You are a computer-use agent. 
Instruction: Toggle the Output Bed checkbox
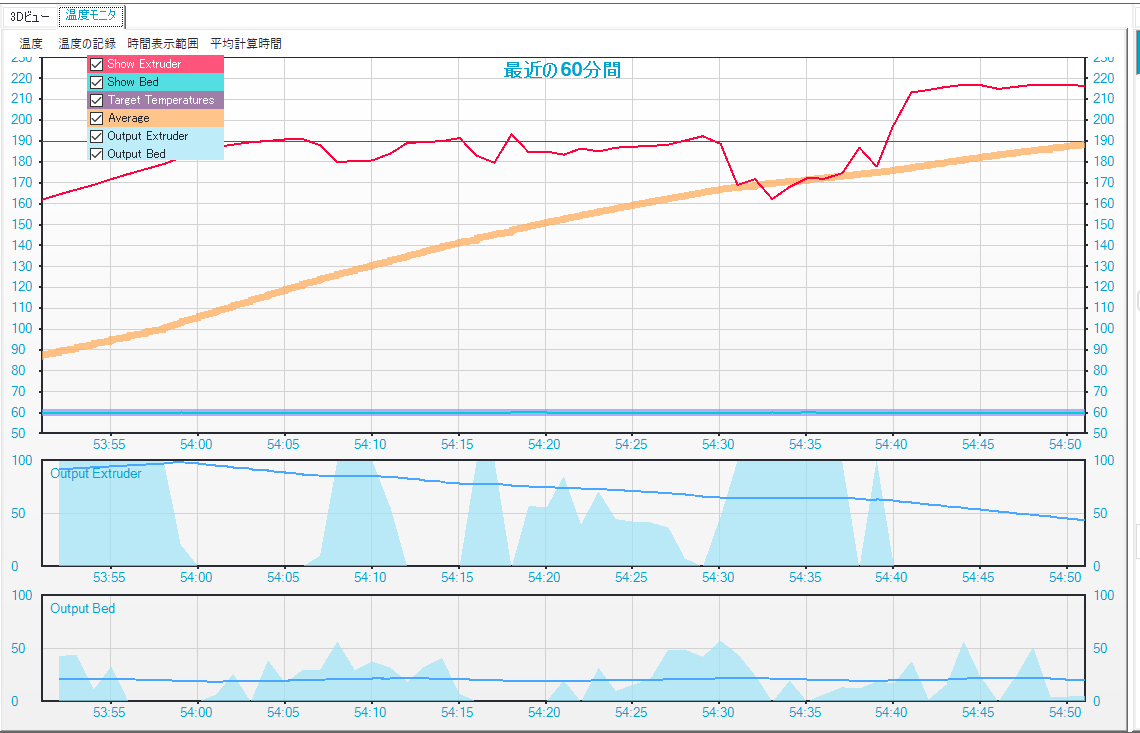96,154
